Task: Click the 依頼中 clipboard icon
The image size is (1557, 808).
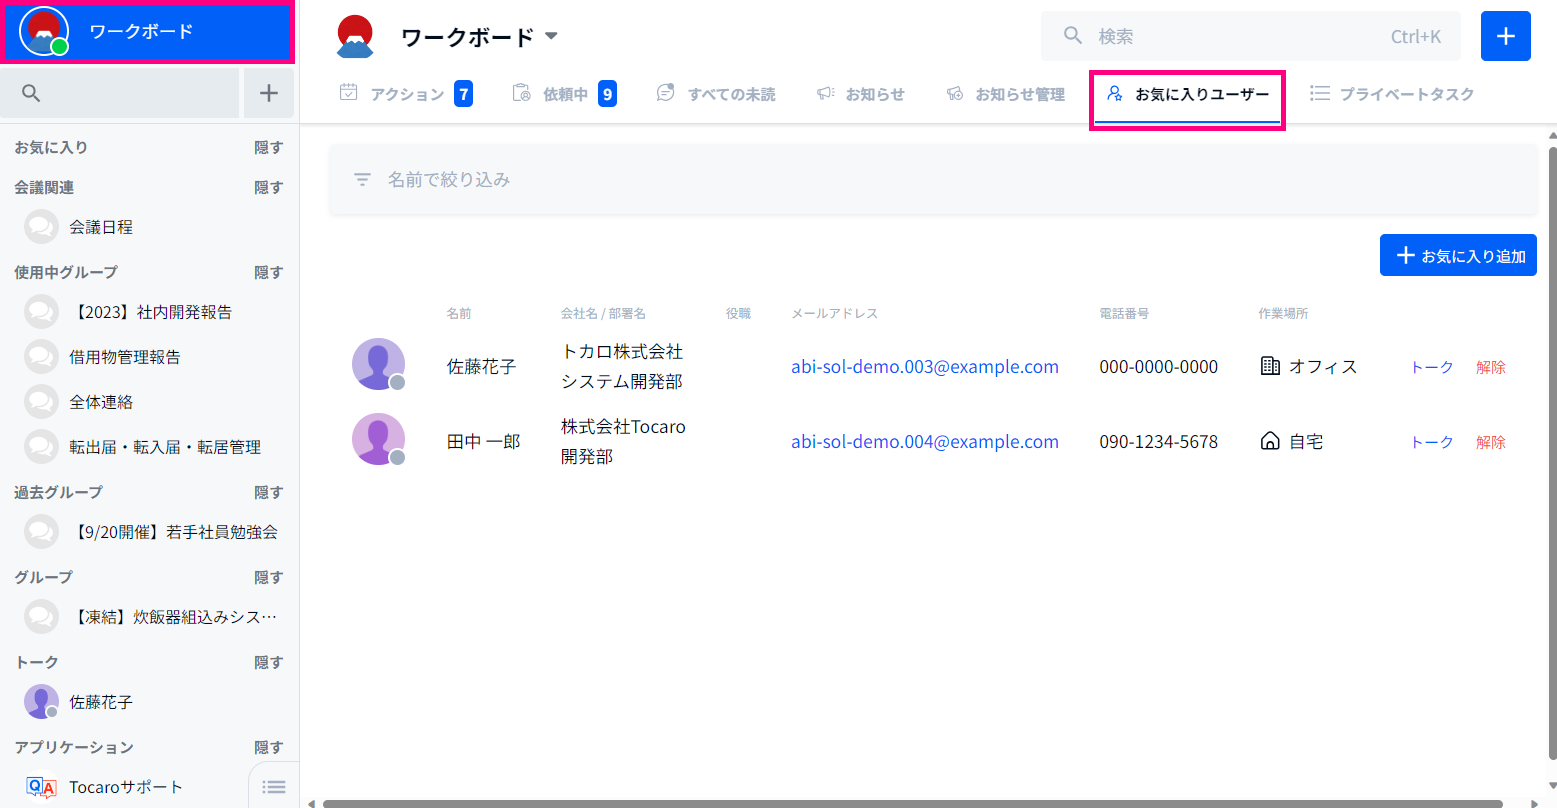Action: click(x=521, y=92)
